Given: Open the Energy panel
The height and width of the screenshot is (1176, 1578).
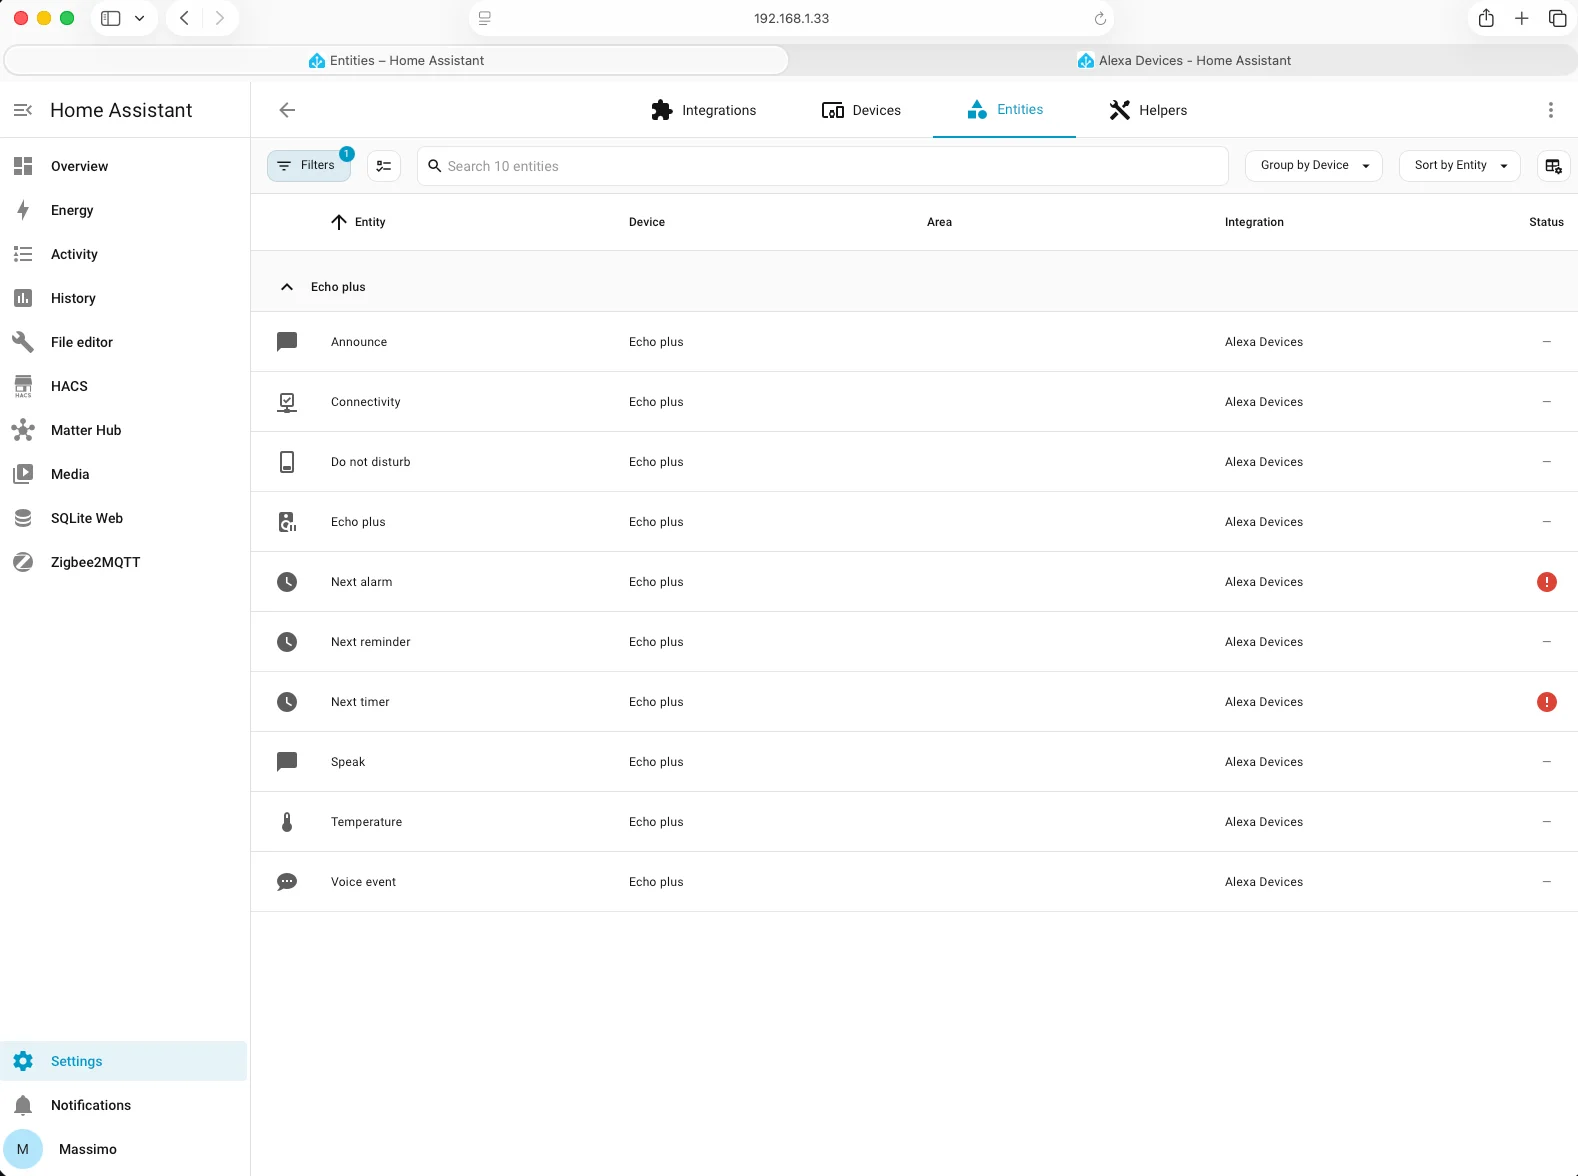Looking at the screenshot, I should click(x=124, y=210).
